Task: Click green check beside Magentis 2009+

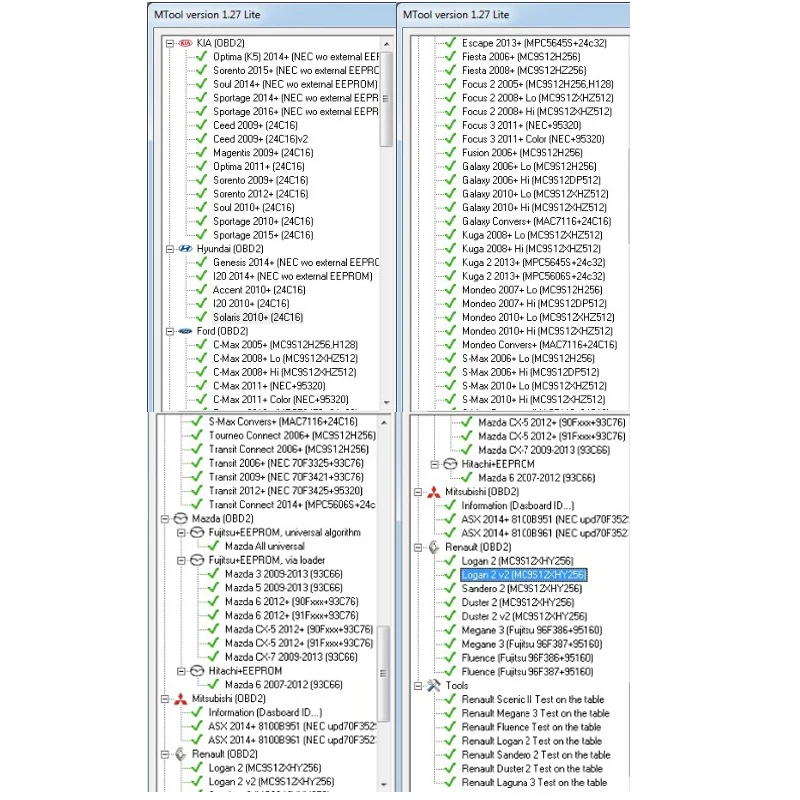Action: (x=202, y=152)
